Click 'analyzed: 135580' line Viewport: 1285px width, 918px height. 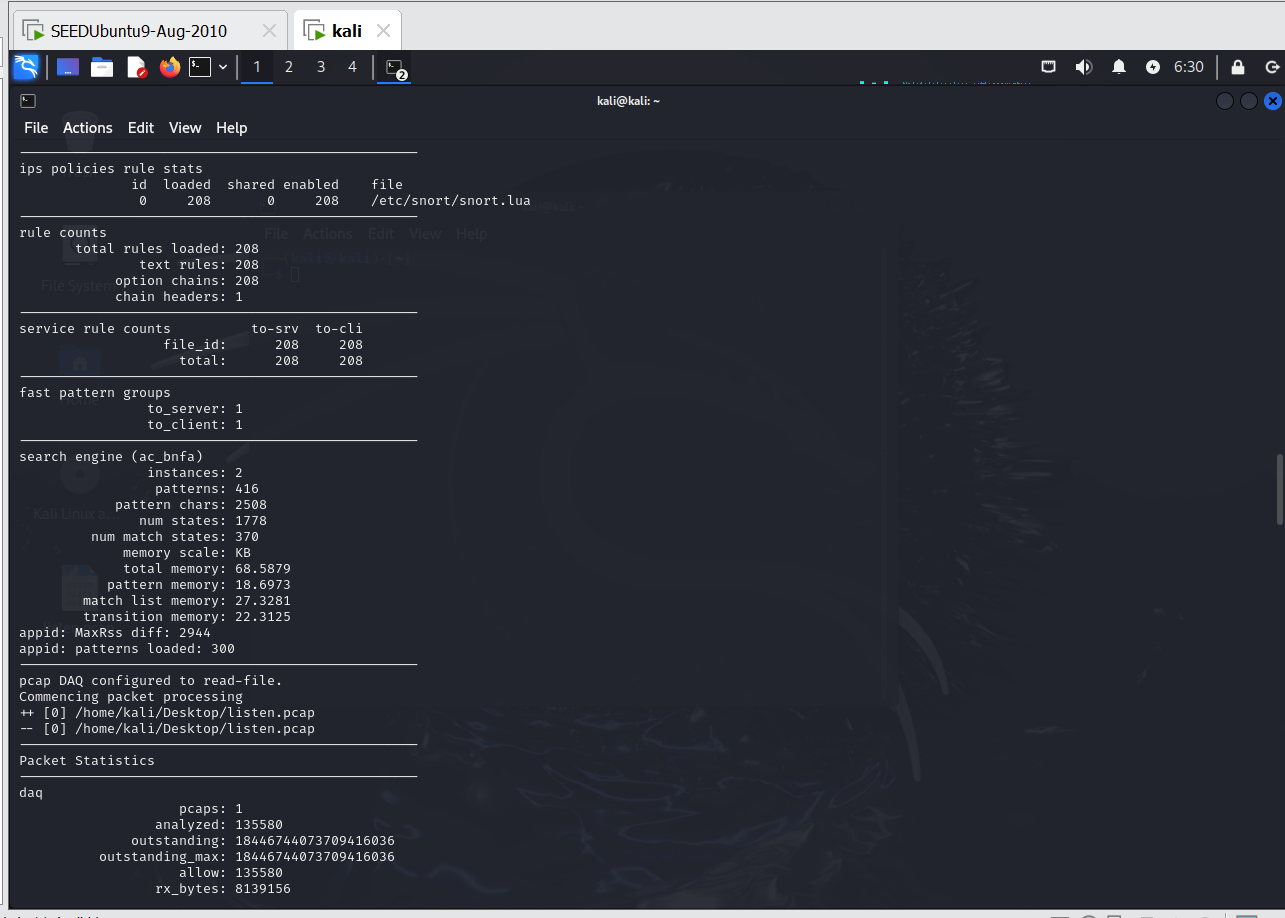coord(219,825)
